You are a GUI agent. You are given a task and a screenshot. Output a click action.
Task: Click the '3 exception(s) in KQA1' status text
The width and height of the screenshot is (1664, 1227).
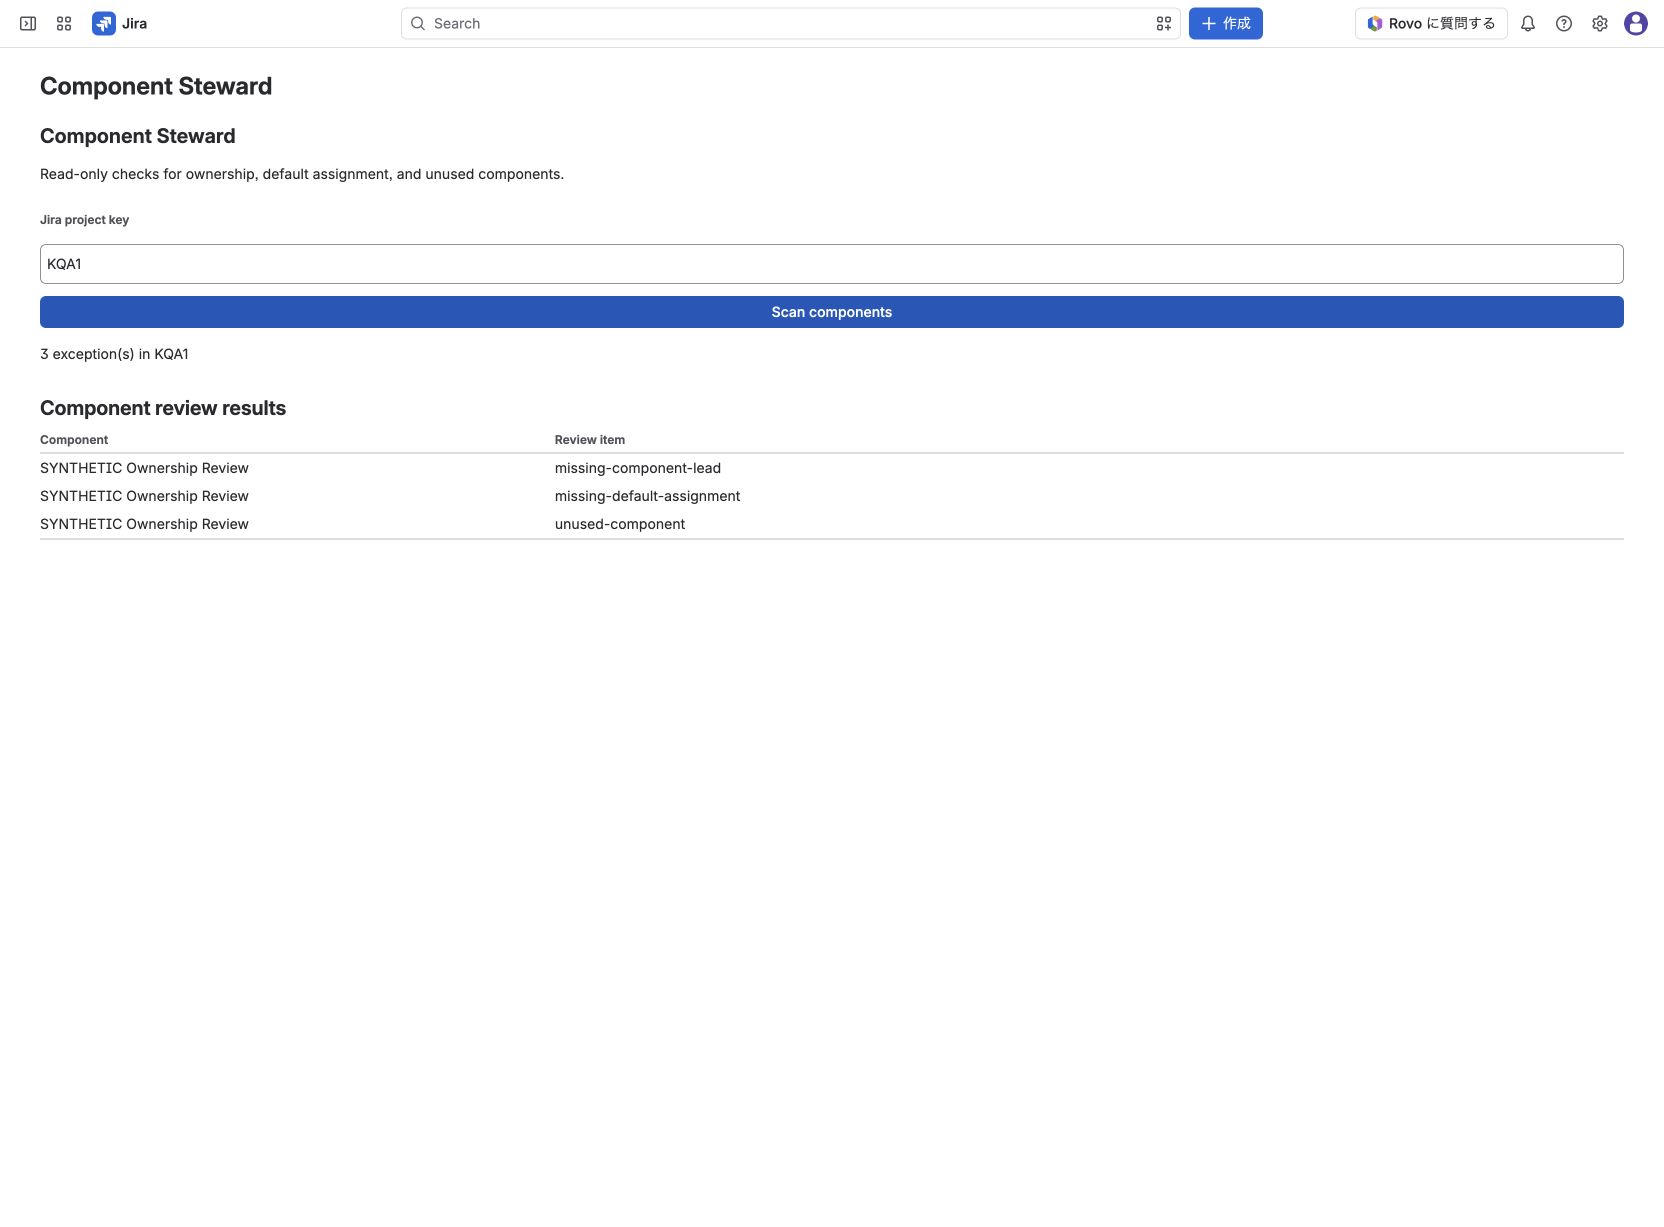[114, 354]
